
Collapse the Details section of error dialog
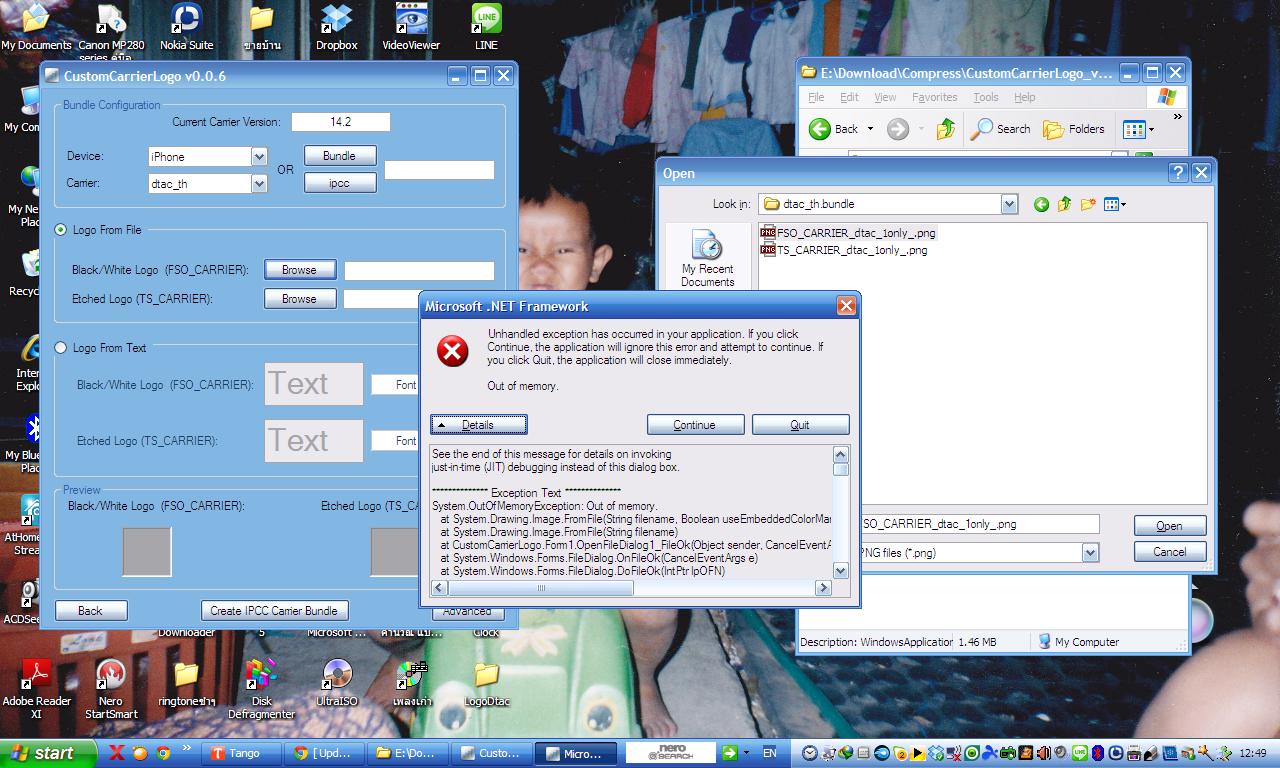pyautogui.click(x=478, y=425)
